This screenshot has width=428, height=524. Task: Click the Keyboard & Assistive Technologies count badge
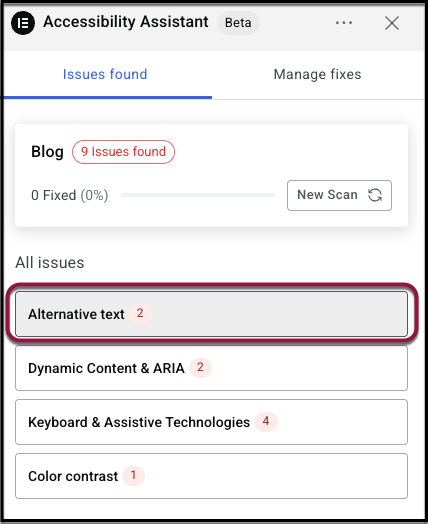(x=266, y=421)
